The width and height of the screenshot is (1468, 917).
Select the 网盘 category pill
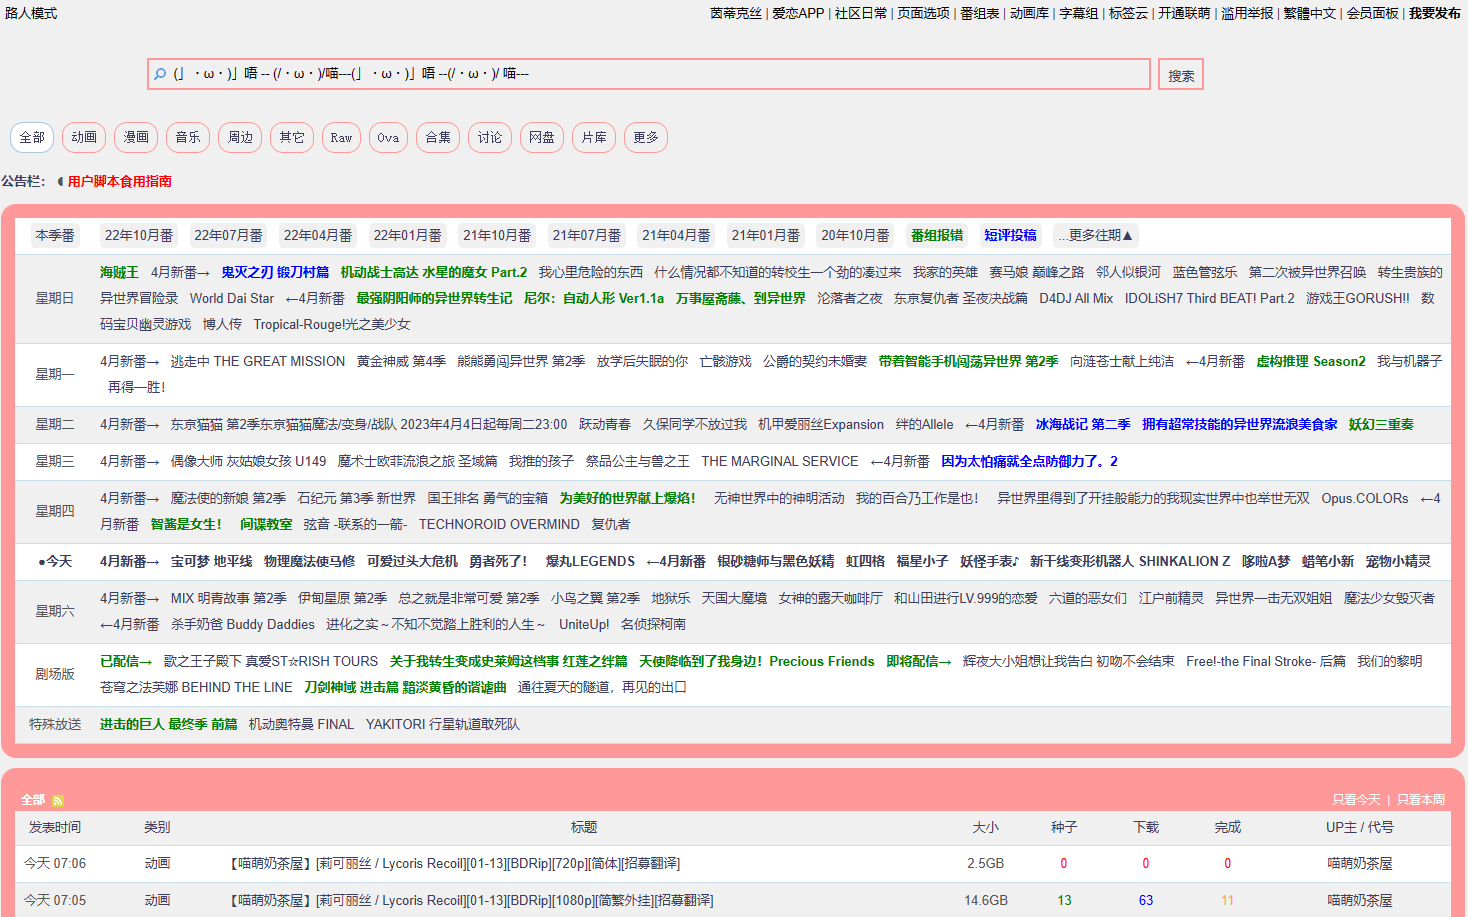click(x=542, y=138)
